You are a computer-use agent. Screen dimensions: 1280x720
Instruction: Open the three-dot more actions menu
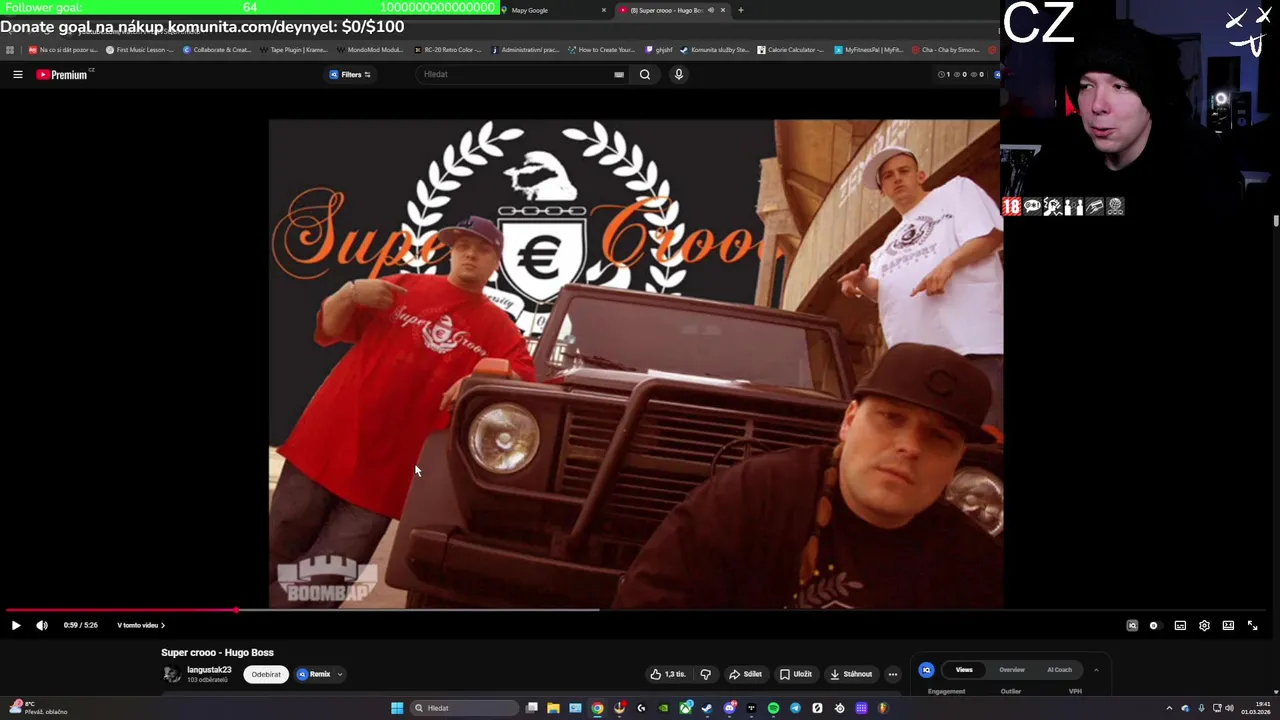(x=893, y=674)
